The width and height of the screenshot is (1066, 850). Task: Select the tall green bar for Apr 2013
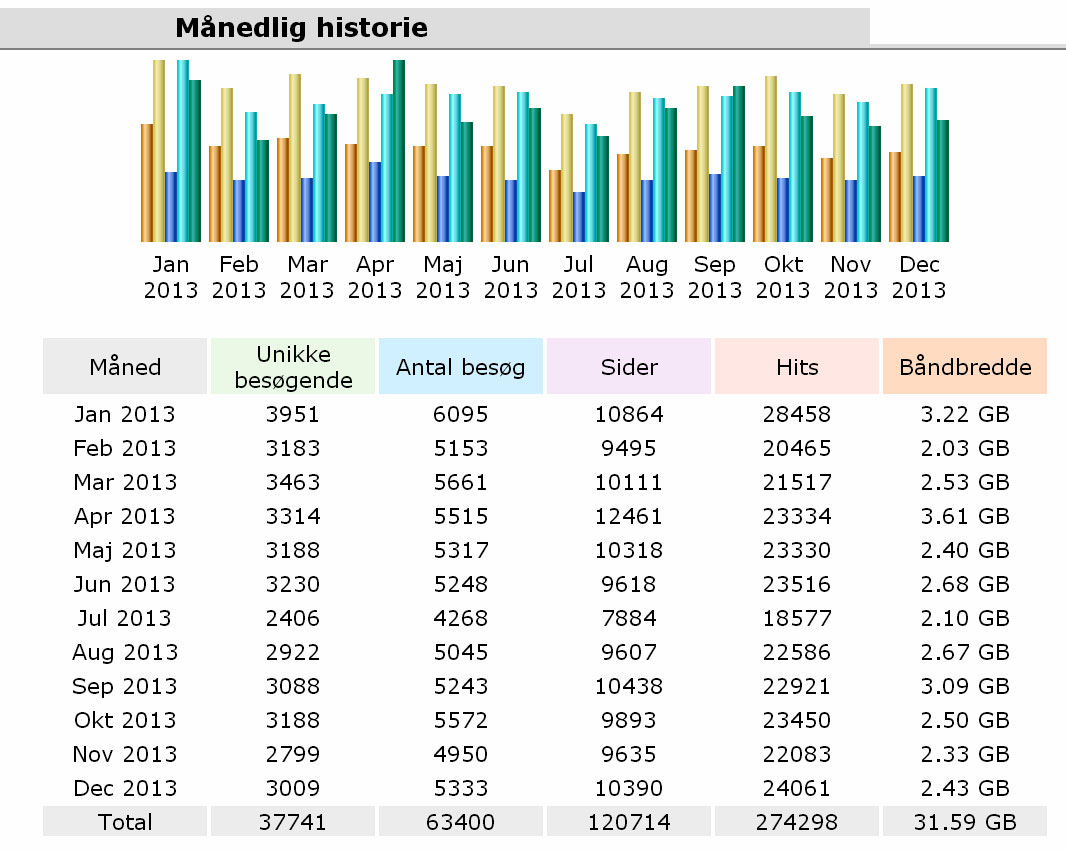399,150
